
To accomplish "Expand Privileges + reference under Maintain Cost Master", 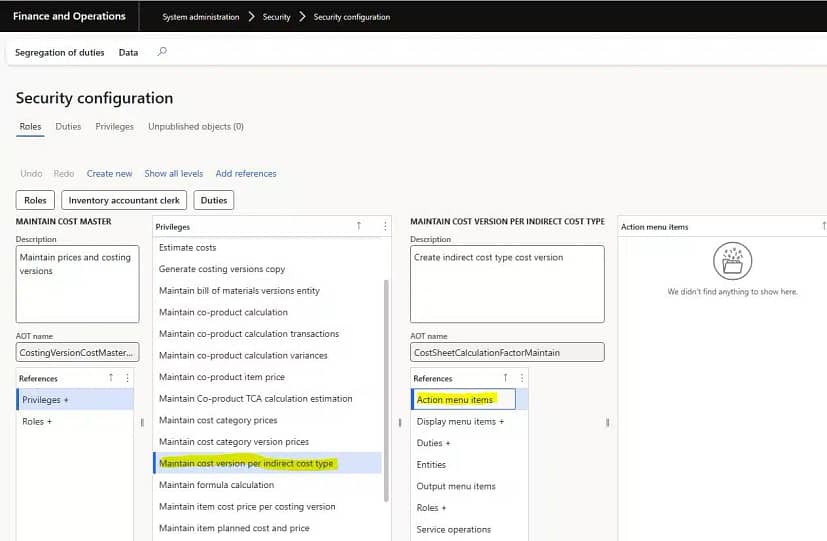I will click(75, 400).
